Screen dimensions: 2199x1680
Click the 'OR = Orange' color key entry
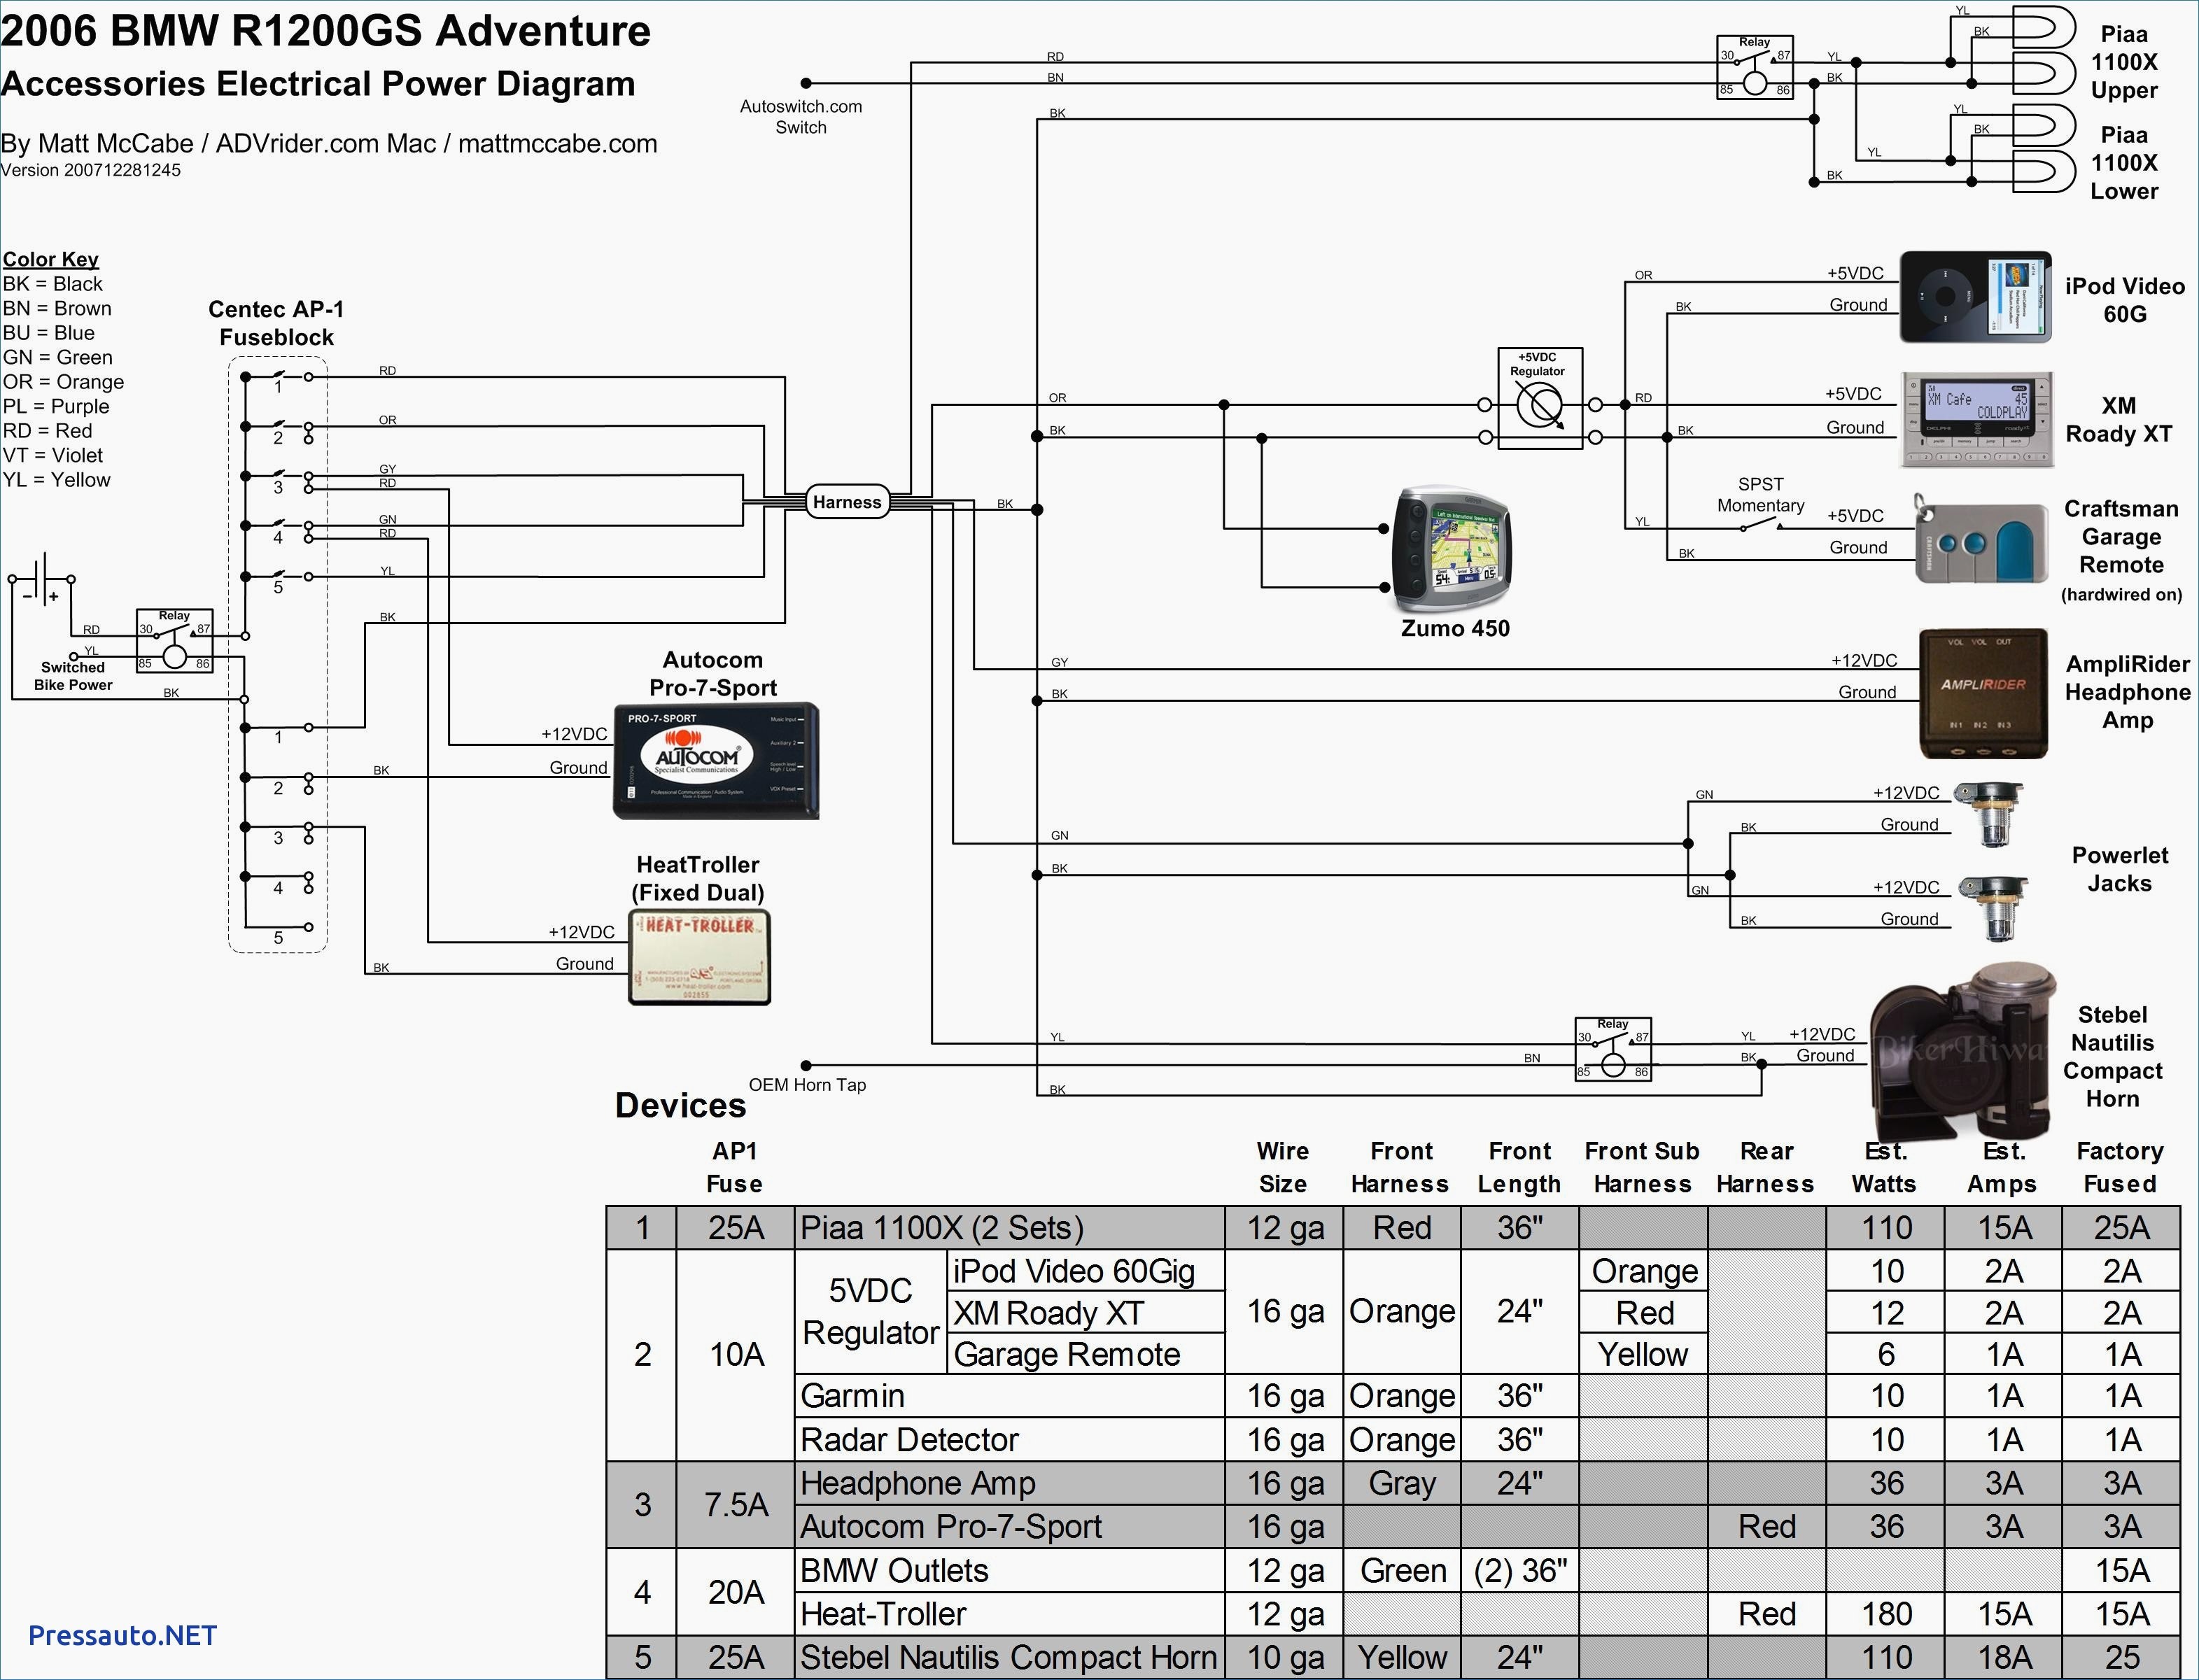tap(63, 382)
